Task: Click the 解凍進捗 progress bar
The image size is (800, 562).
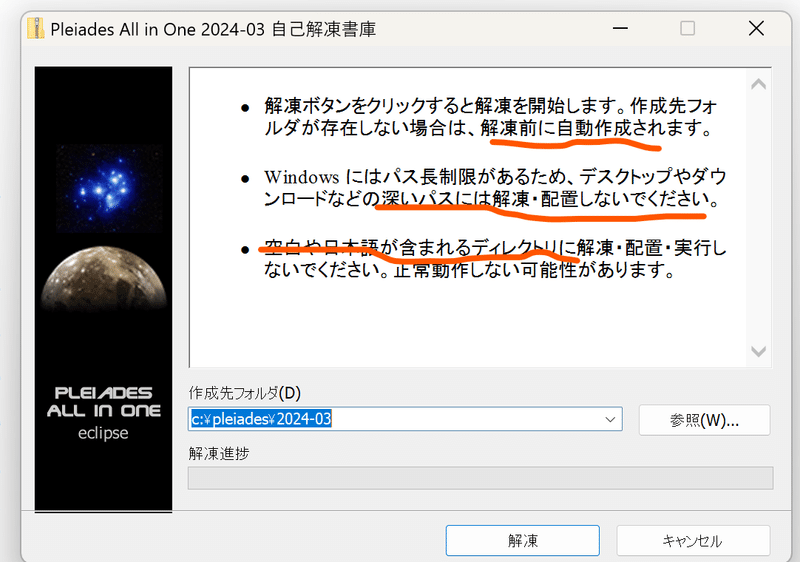Action: pyautogui.click(x=481, y=478)
